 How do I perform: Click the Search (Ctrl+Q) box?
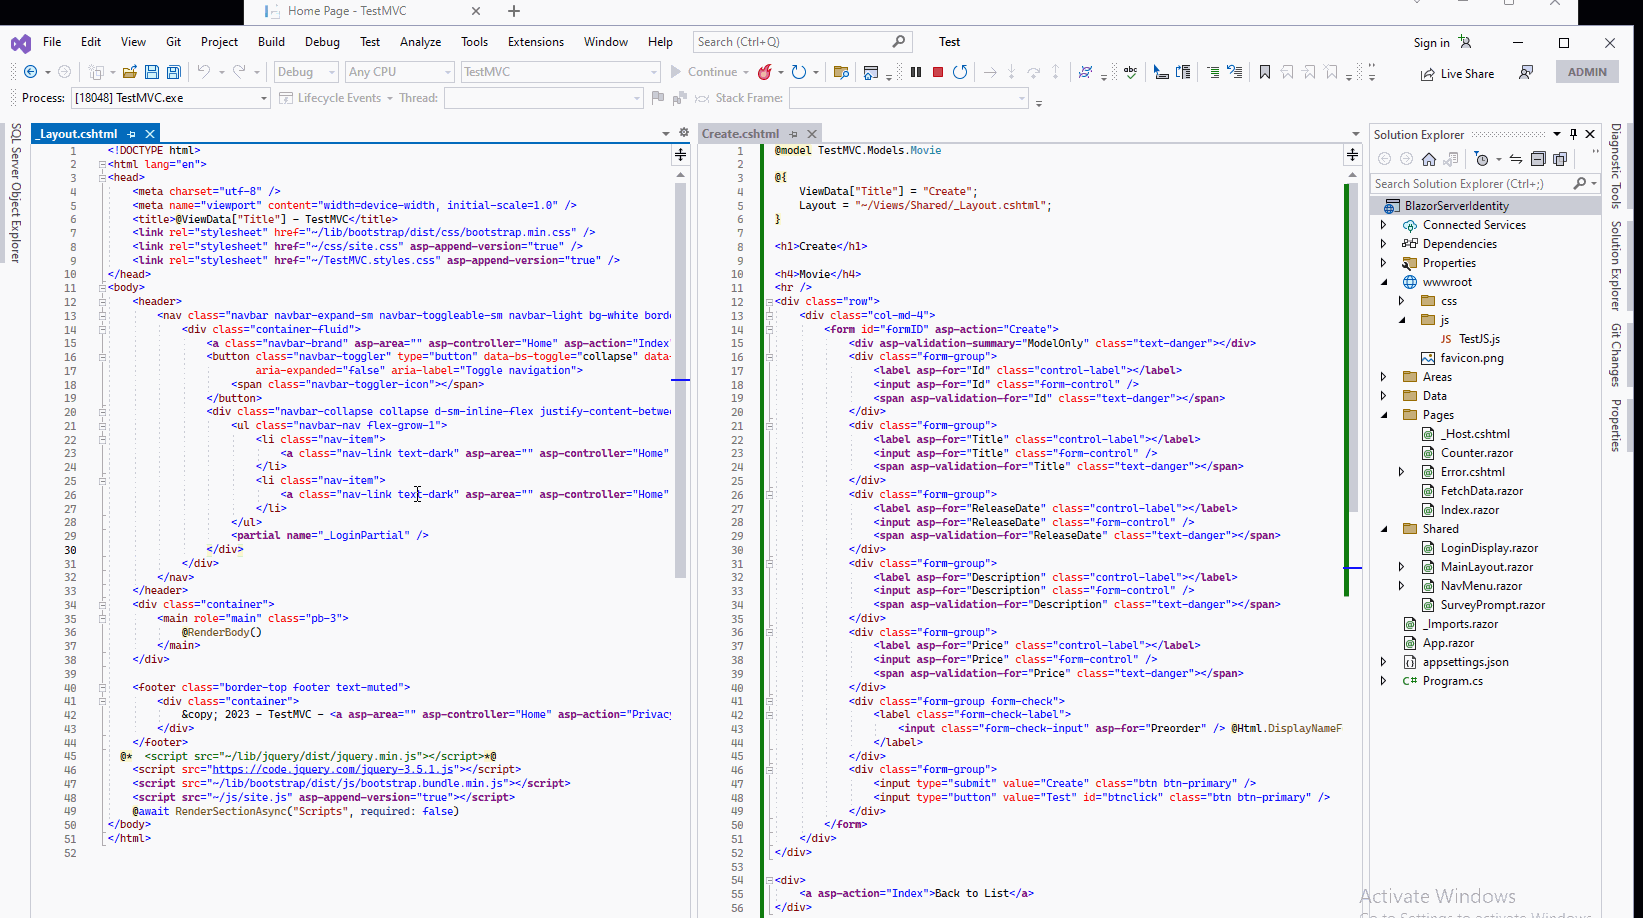pos(801,42)
